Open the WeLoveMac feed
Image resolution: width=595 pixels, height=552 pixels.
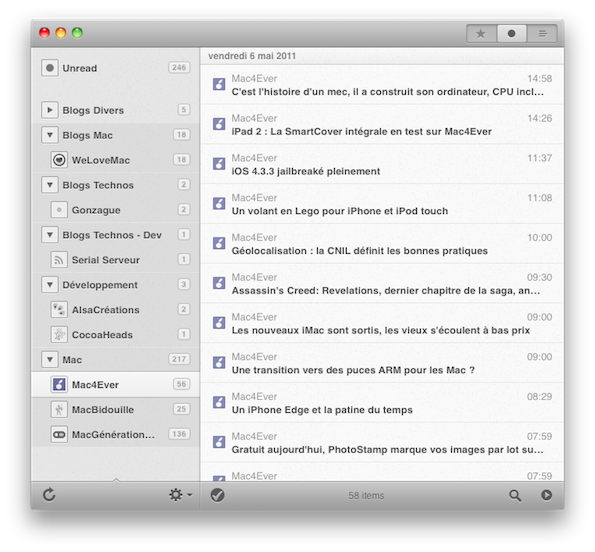(116, 160)
